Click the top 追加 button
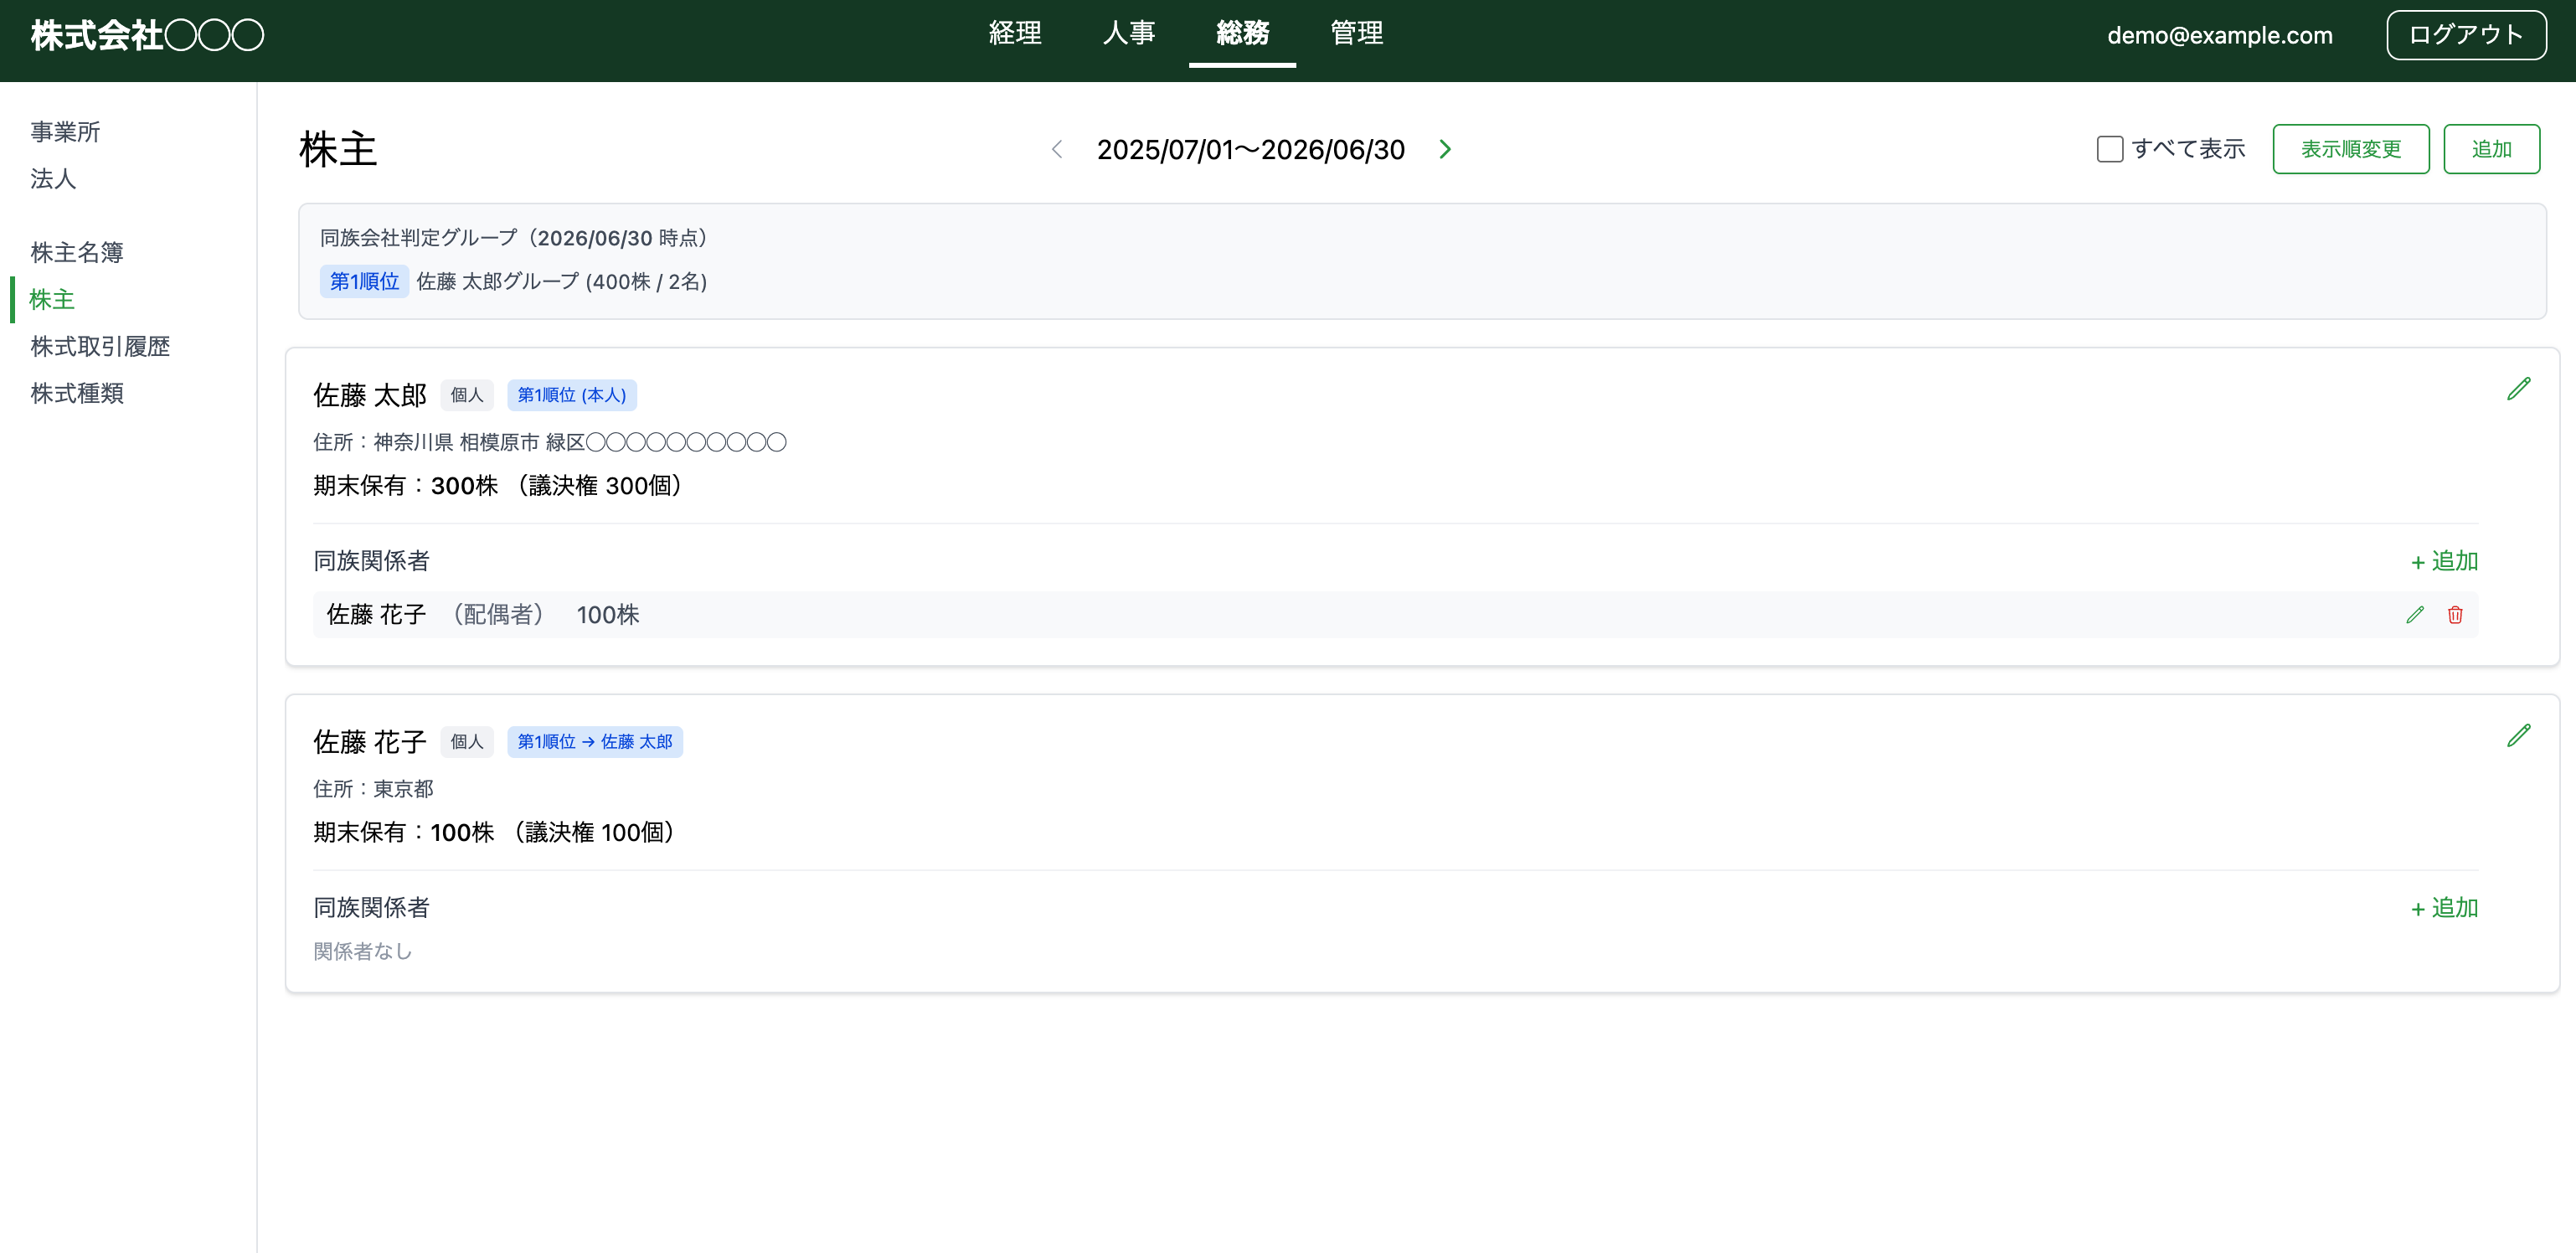Screen dimensions: 2576x1253 [2490, 149]
